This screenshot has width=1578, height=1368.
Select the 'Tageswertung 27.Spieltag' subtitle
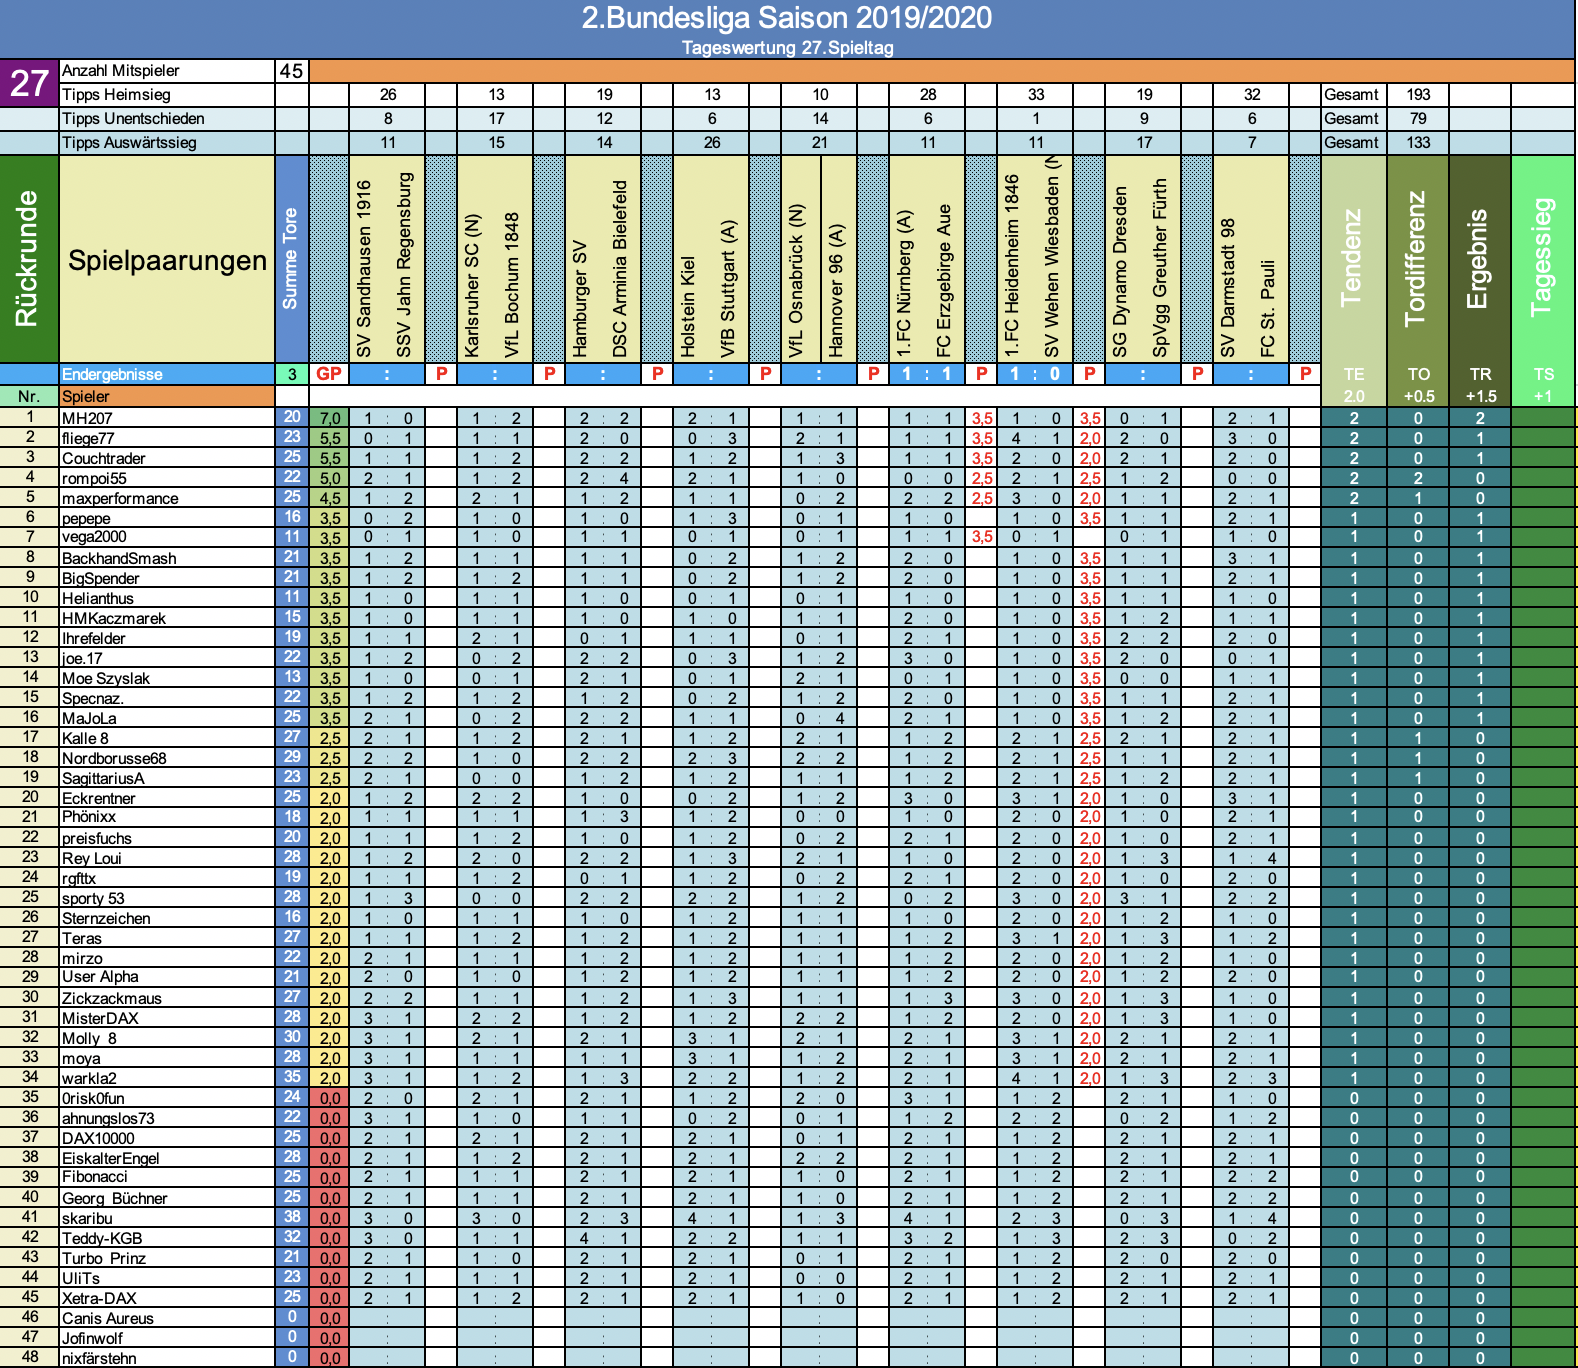coord(787,48)
